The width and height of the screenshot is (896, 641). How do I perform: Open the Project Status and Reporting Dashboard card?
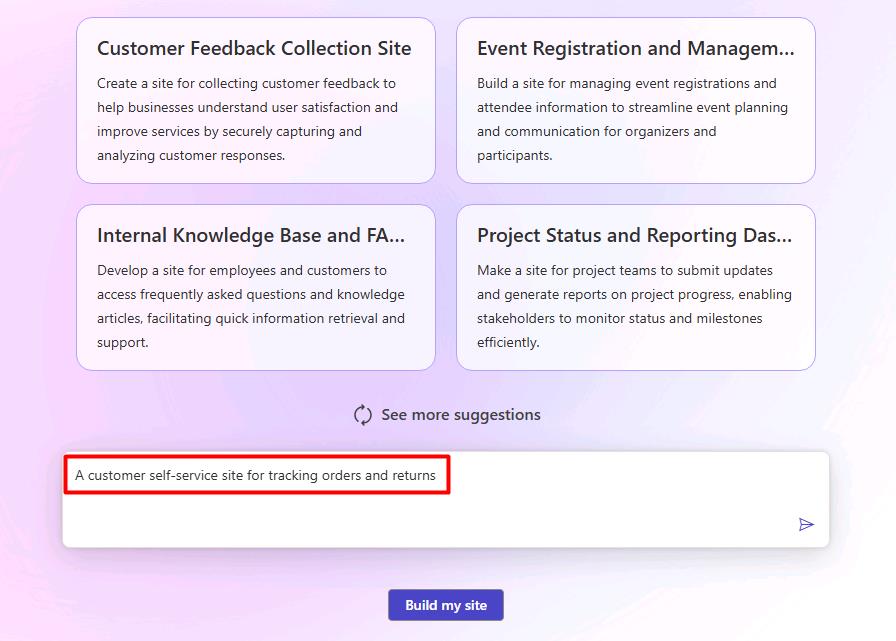point(636,287)
